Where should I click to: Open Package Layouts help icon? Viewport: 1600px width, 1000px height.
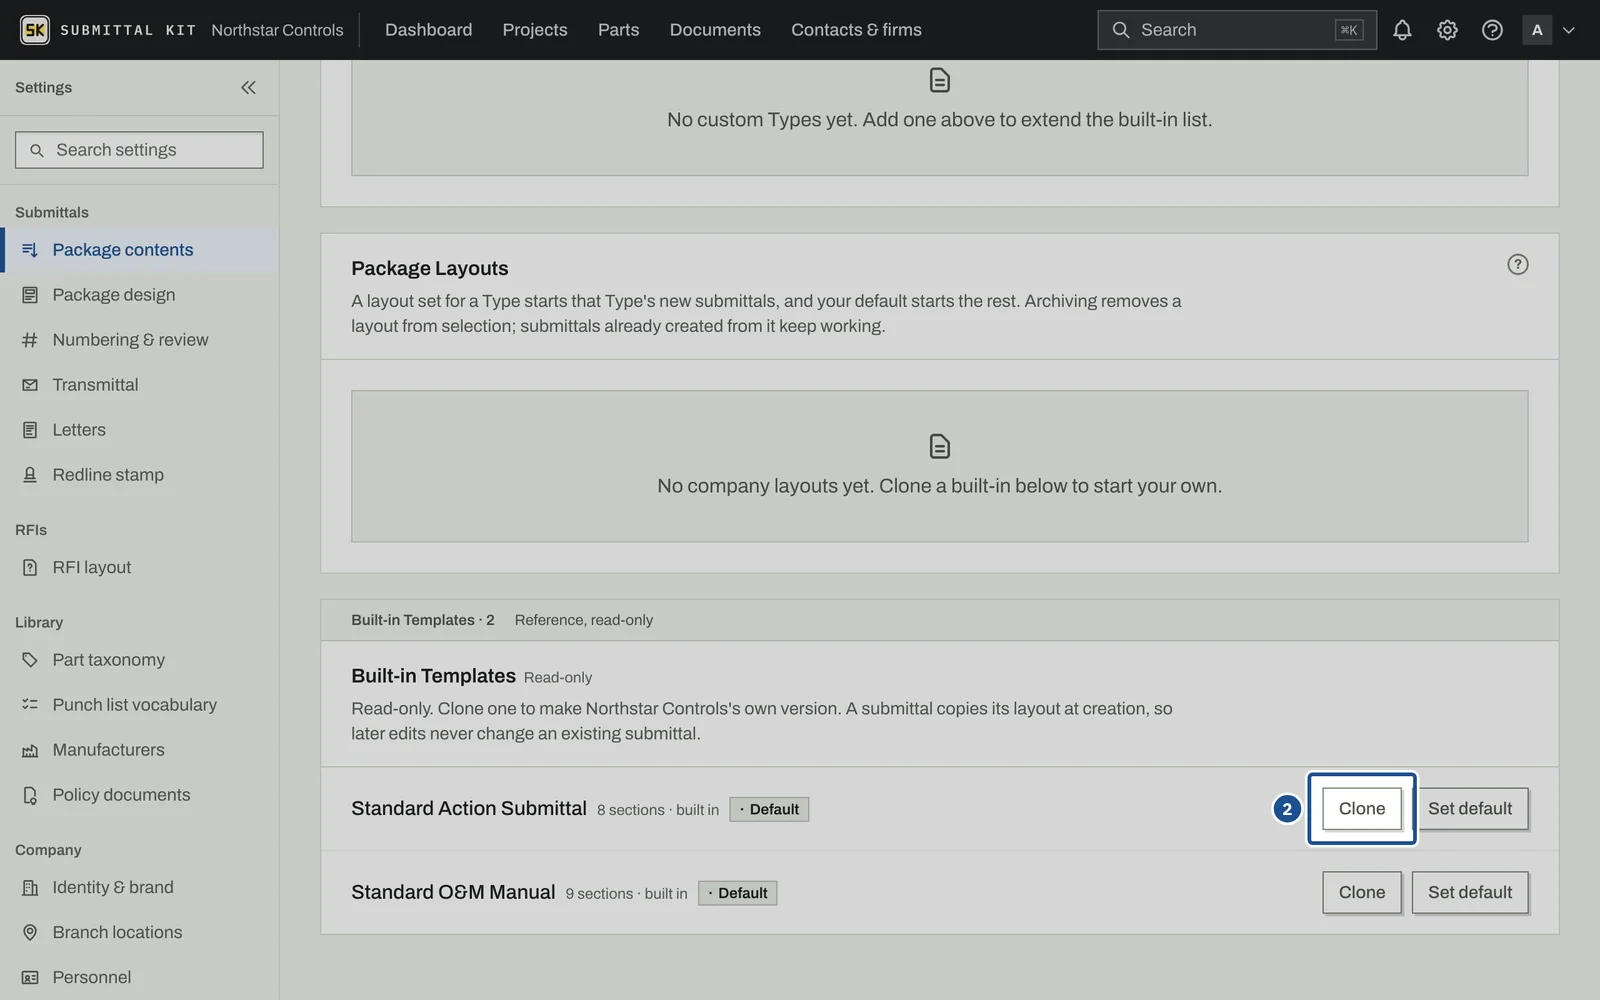tap(1517, 264)
